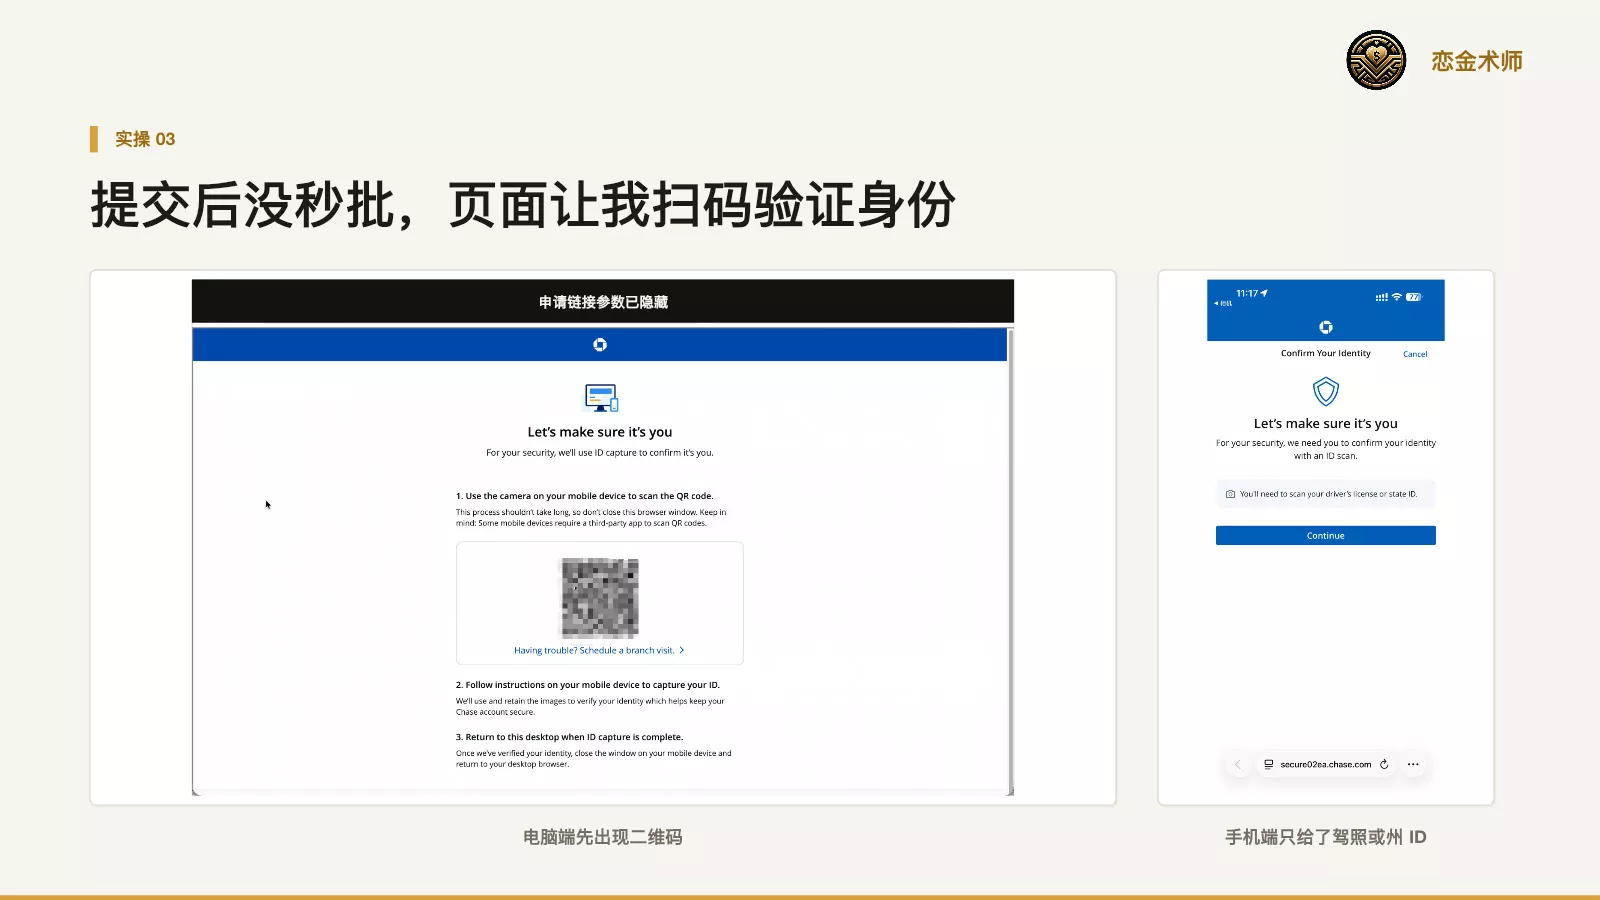Click the 恋金术师 brand name text
The height and width of the screenshot is (900, 1600).
[x=1477, y=61]
